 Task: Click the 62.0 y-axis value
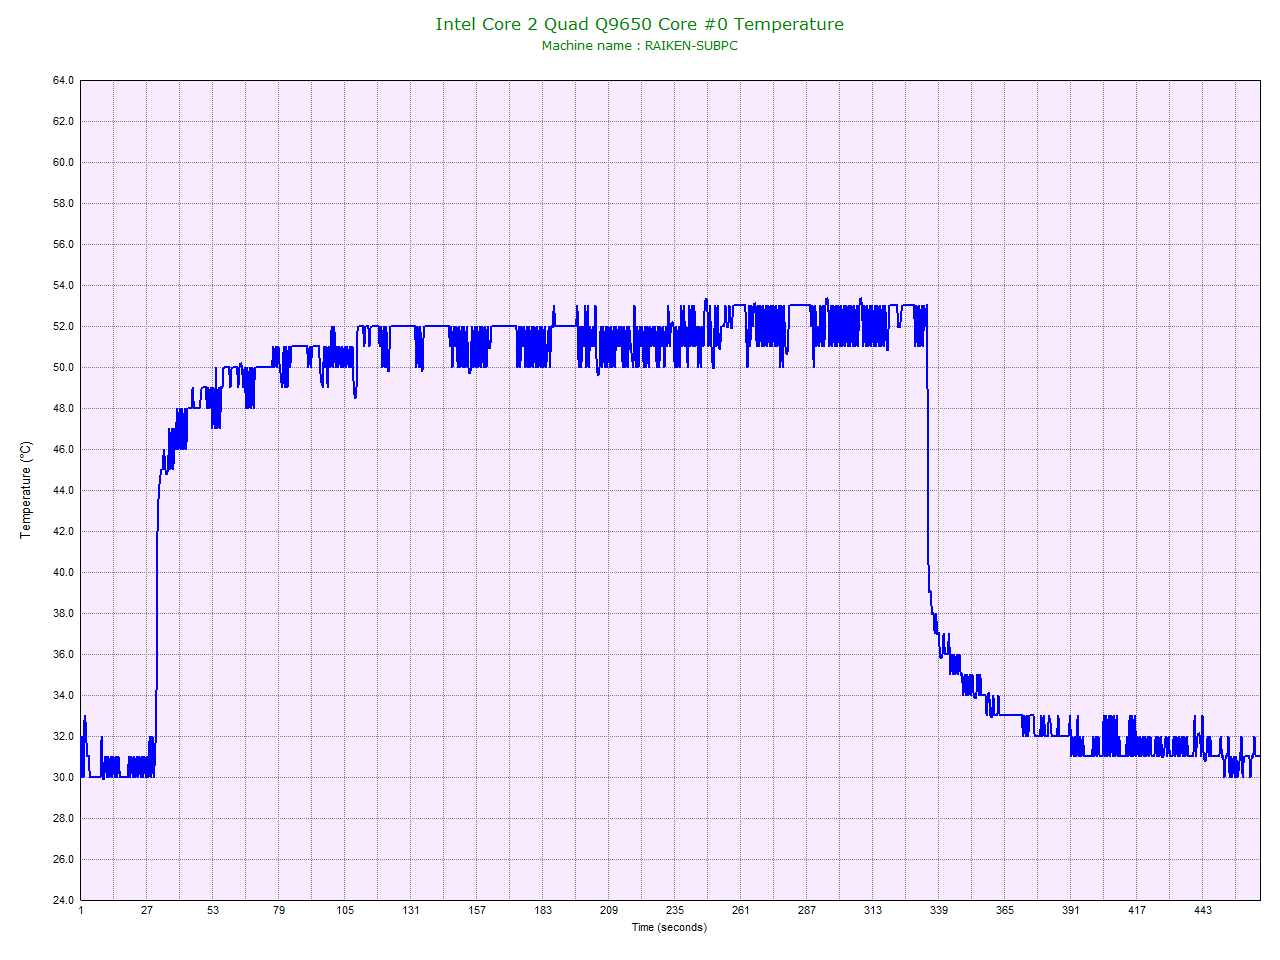click(63, 121)
